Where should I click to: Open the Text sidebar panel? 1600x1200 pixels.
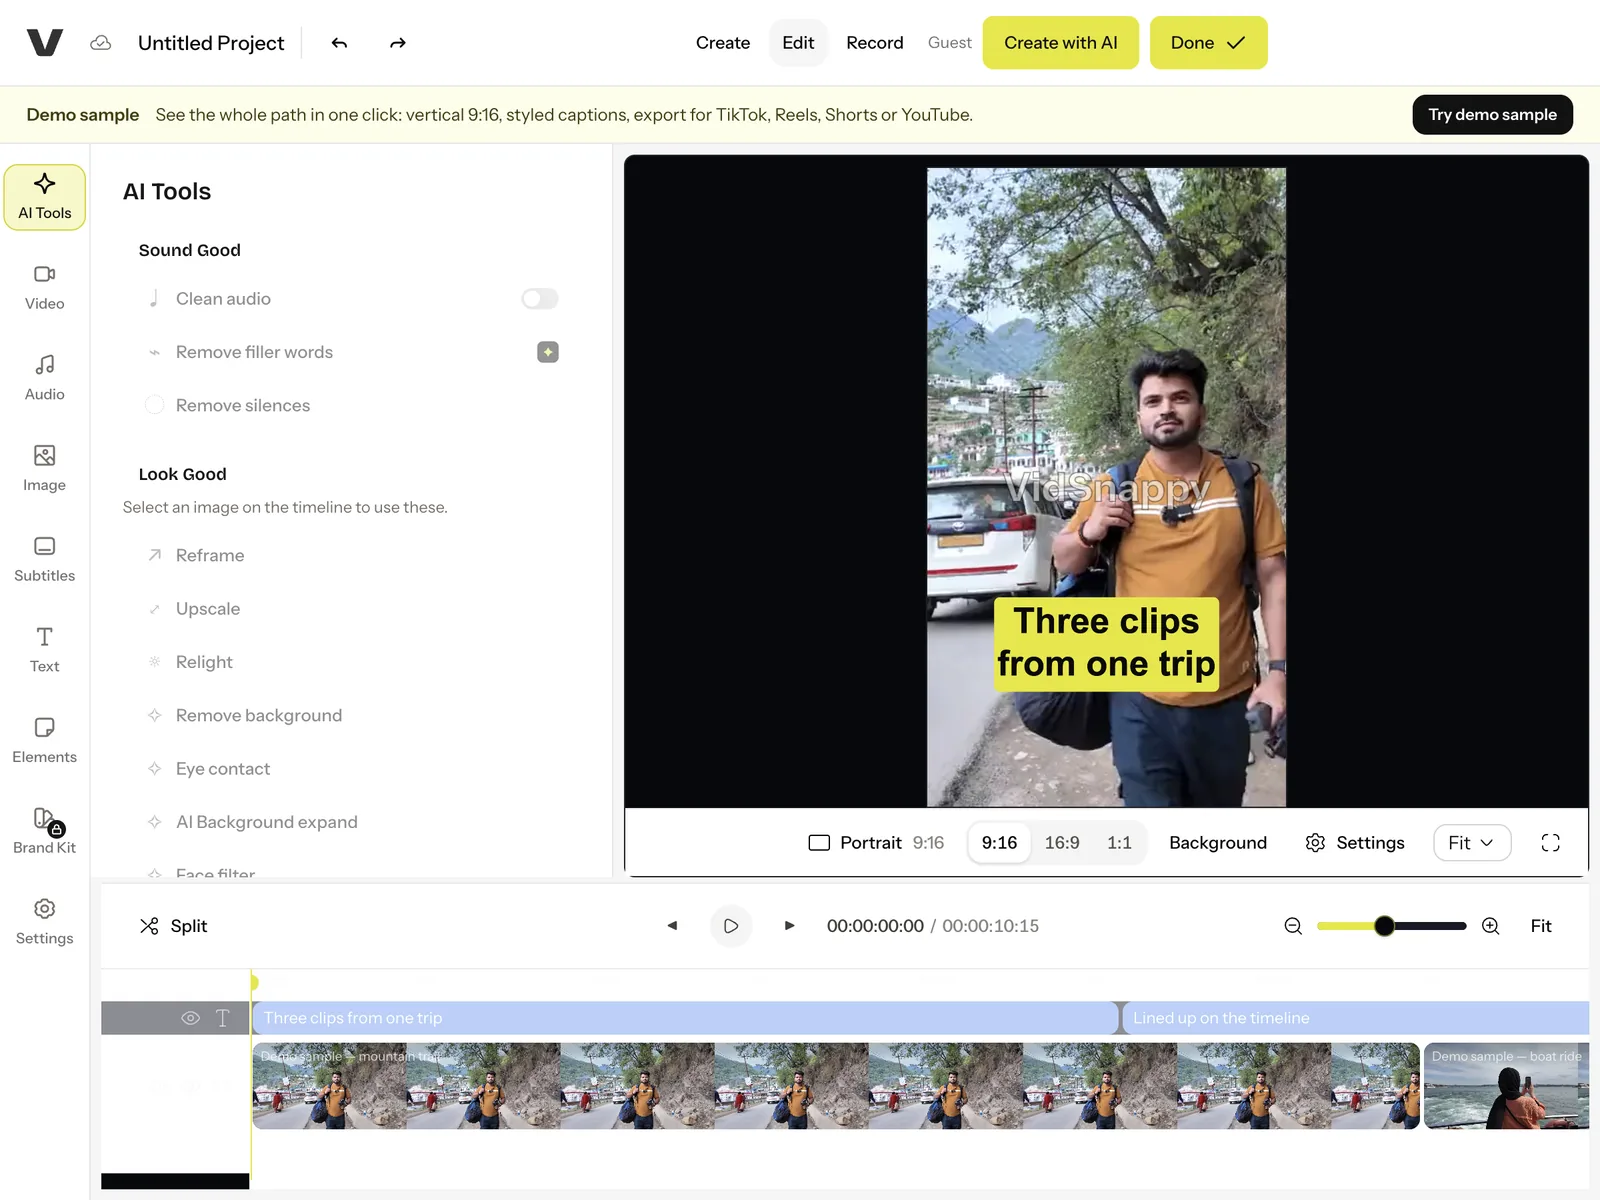pos(45,651)
